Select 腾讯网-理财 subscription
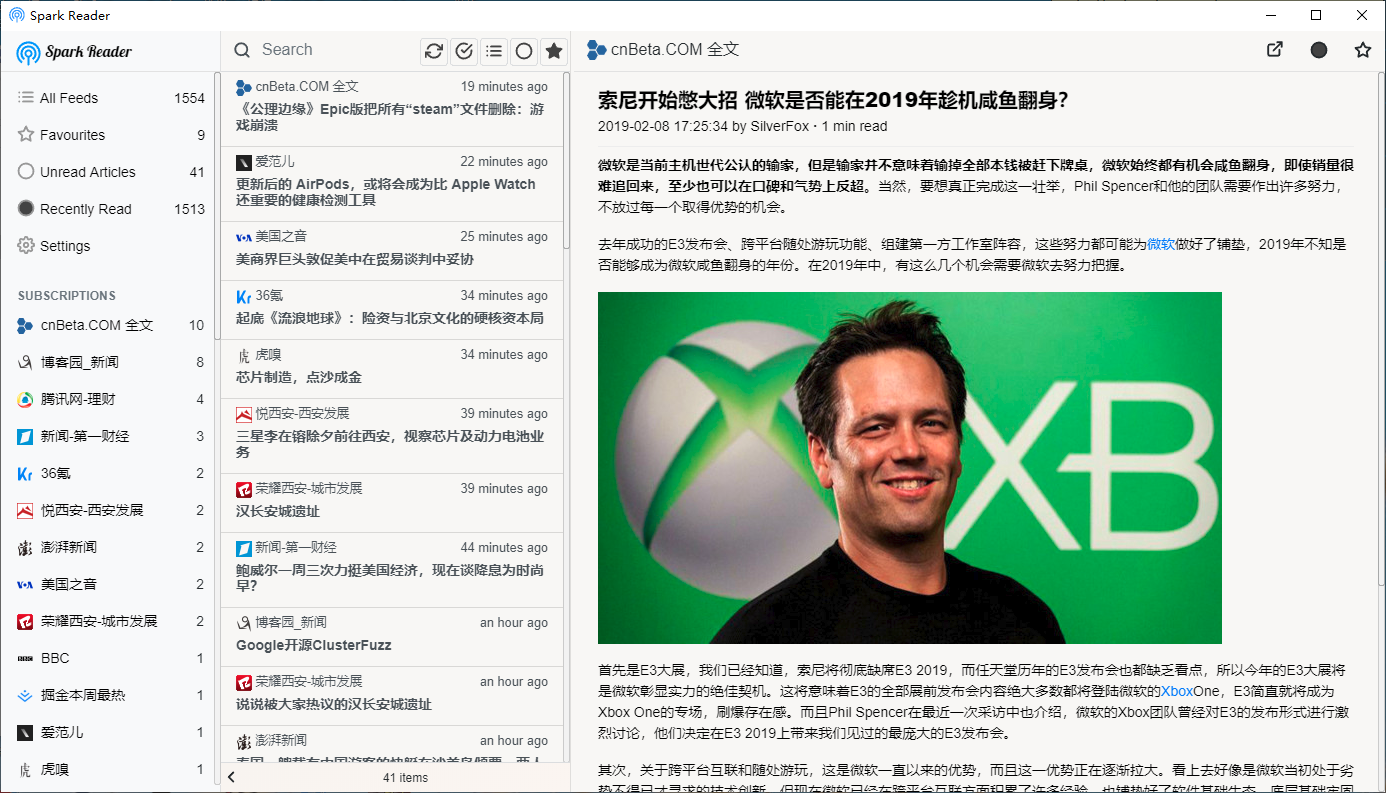This screenshot has height=793, width=1386. coord(110,399)
